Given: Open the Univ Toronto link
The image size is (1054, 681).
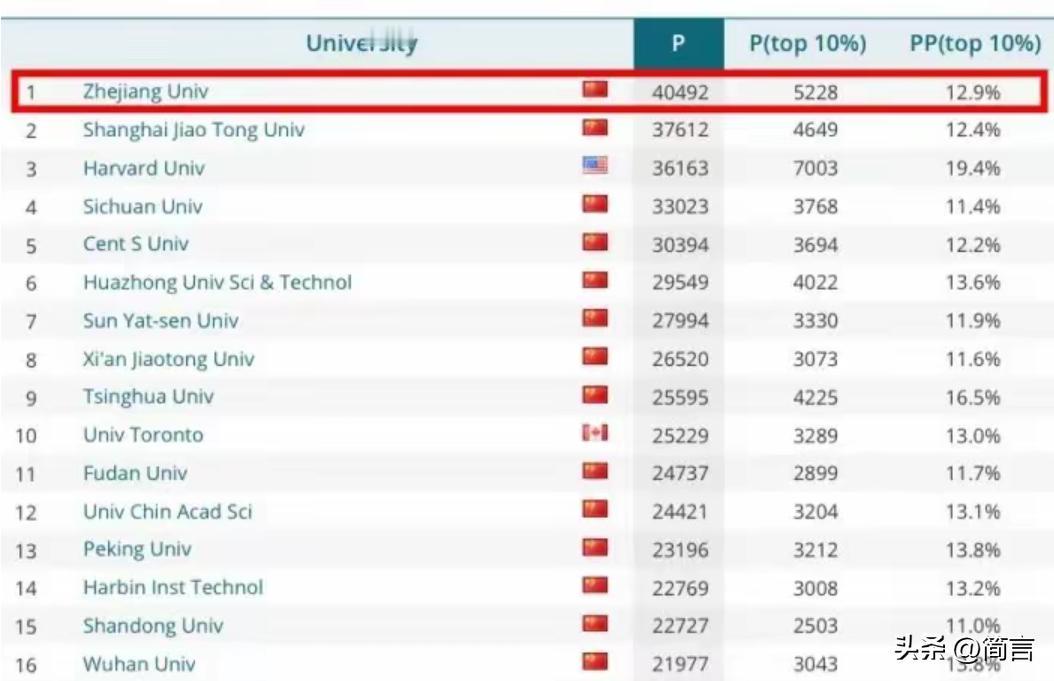Looking at the screenshot, I should (143, 435).
